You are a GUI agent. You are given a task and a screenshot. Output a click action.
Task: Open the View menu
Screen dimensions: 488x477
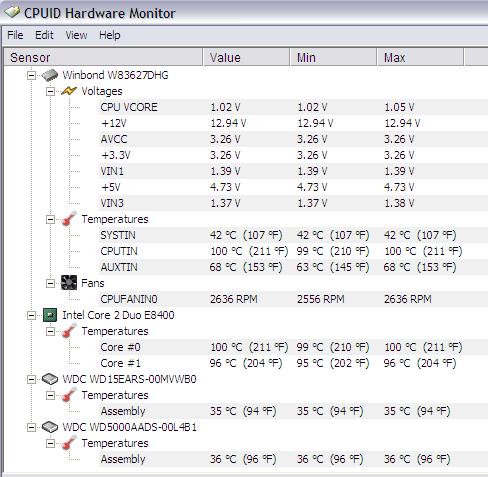tap(76, 35)
